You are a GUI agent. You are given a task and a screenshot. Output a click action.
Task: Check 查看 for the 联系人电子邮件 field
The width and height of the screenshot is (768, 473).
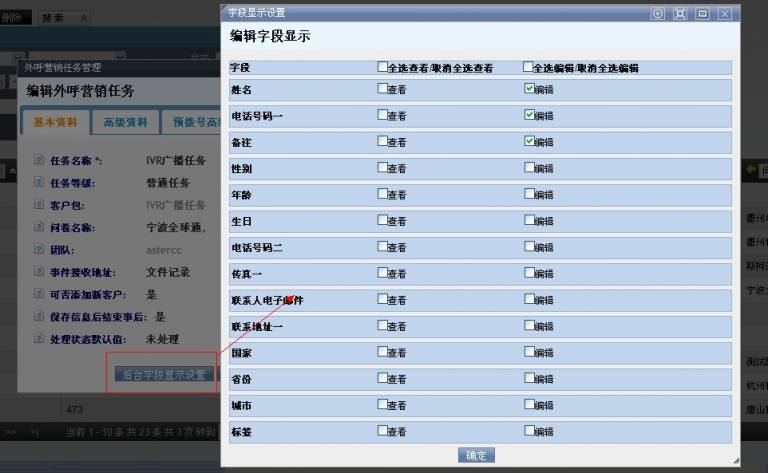click(382, 299)
